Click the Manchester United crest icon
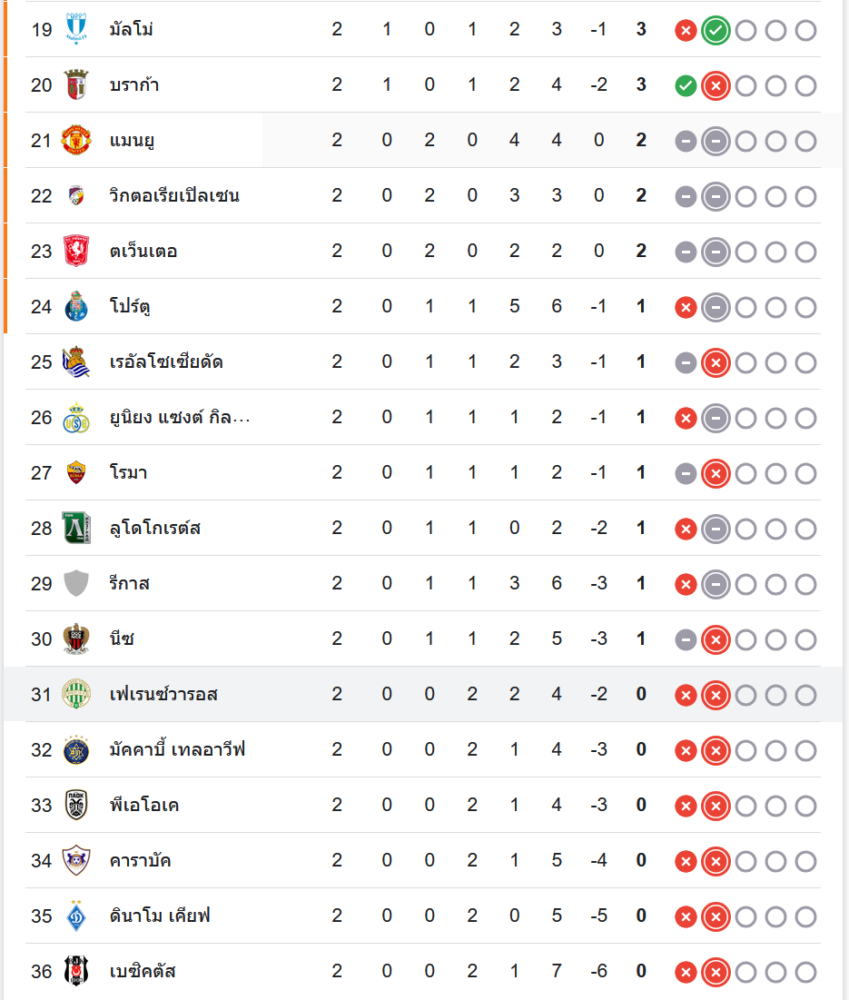The image size is (849, 1000). (76, 140)
